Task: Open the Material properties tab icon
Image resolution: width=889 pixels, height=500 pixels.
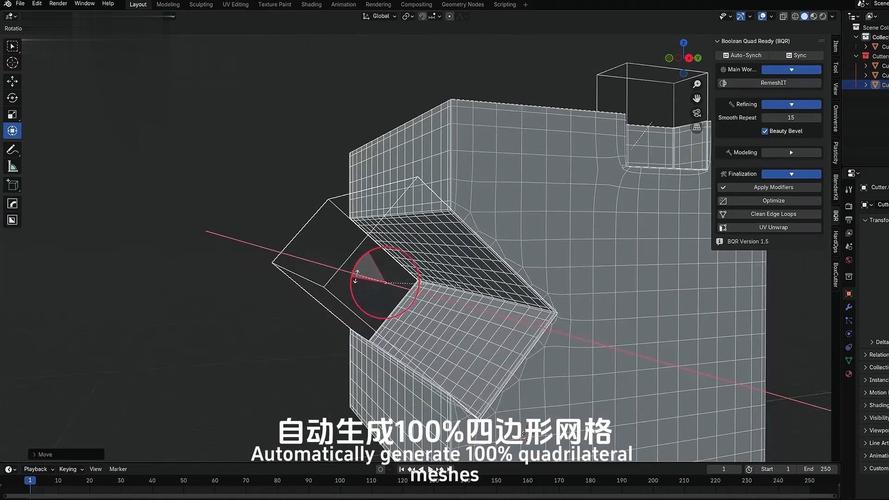Action: tap(849, 374)
